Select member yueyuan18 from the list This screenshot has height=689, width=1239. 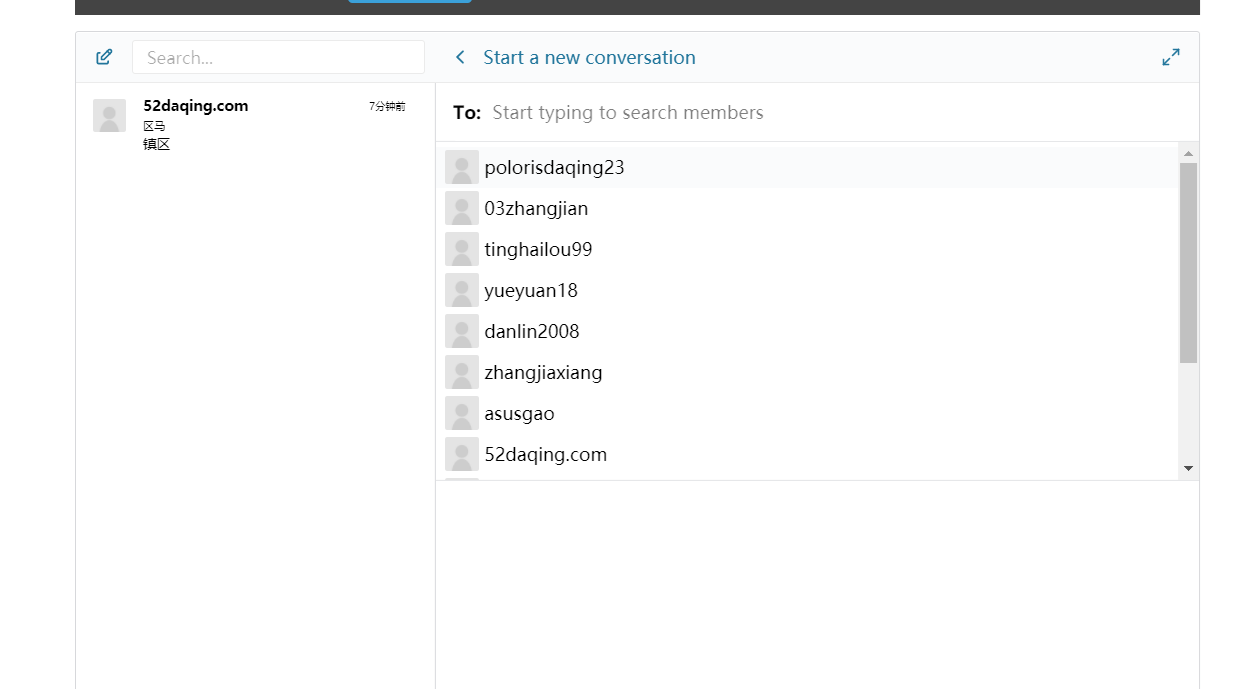tap(531, 290)
